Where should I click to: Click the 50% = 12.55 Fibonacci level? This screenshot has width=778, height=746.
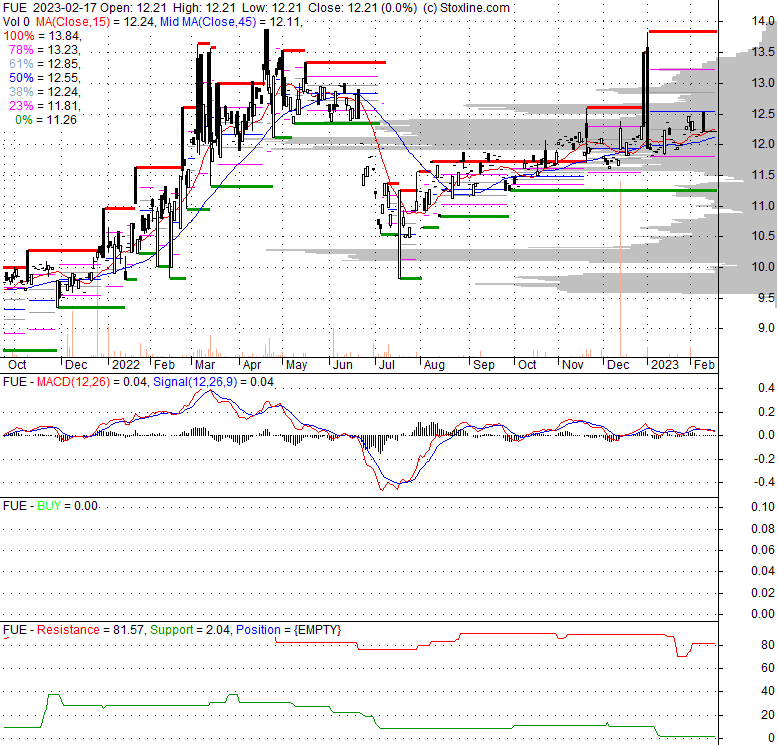tap(45, 78)
